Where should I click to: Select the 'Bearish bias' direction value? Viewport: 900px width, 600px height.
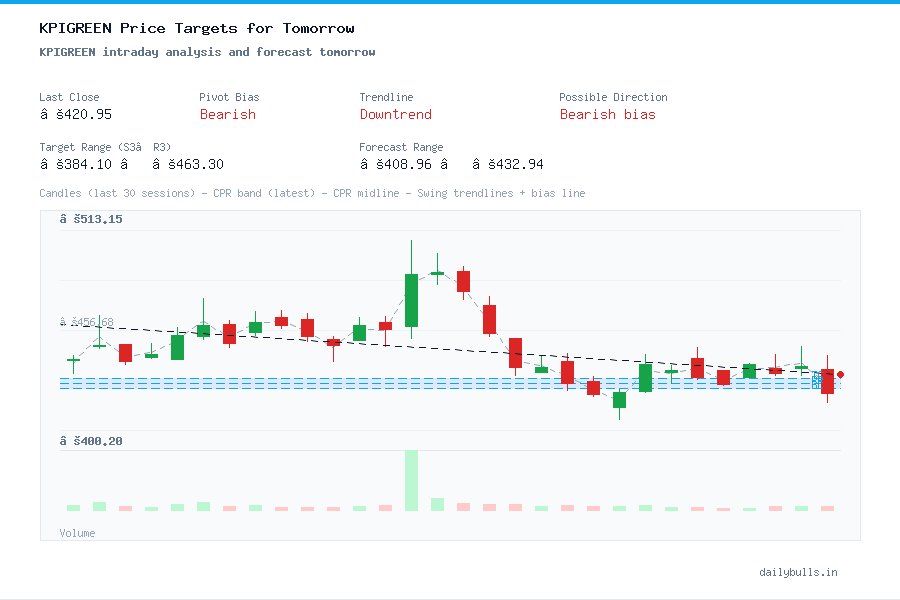[x=607, y=114]
